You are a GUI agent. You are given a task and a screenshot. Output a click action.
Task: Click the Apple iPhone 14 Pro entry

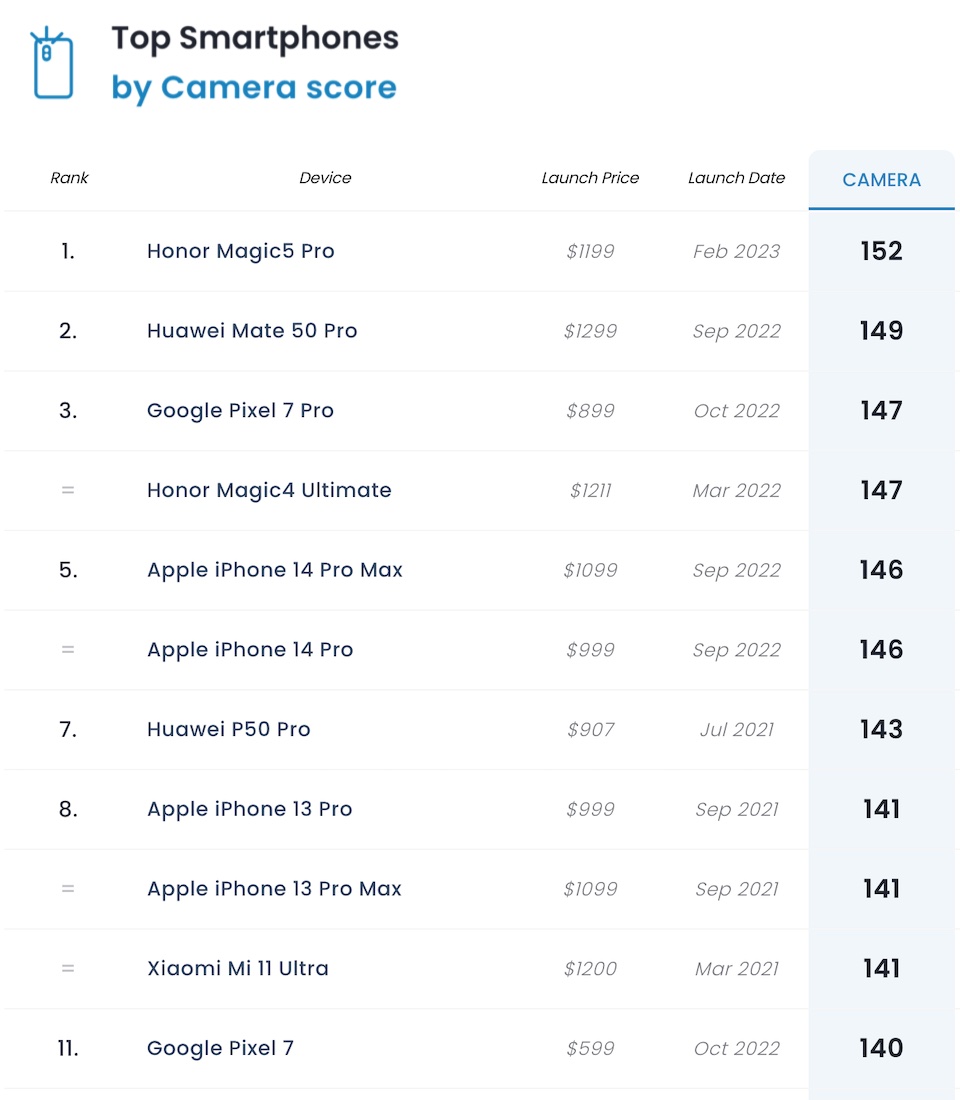coord(250,650)
